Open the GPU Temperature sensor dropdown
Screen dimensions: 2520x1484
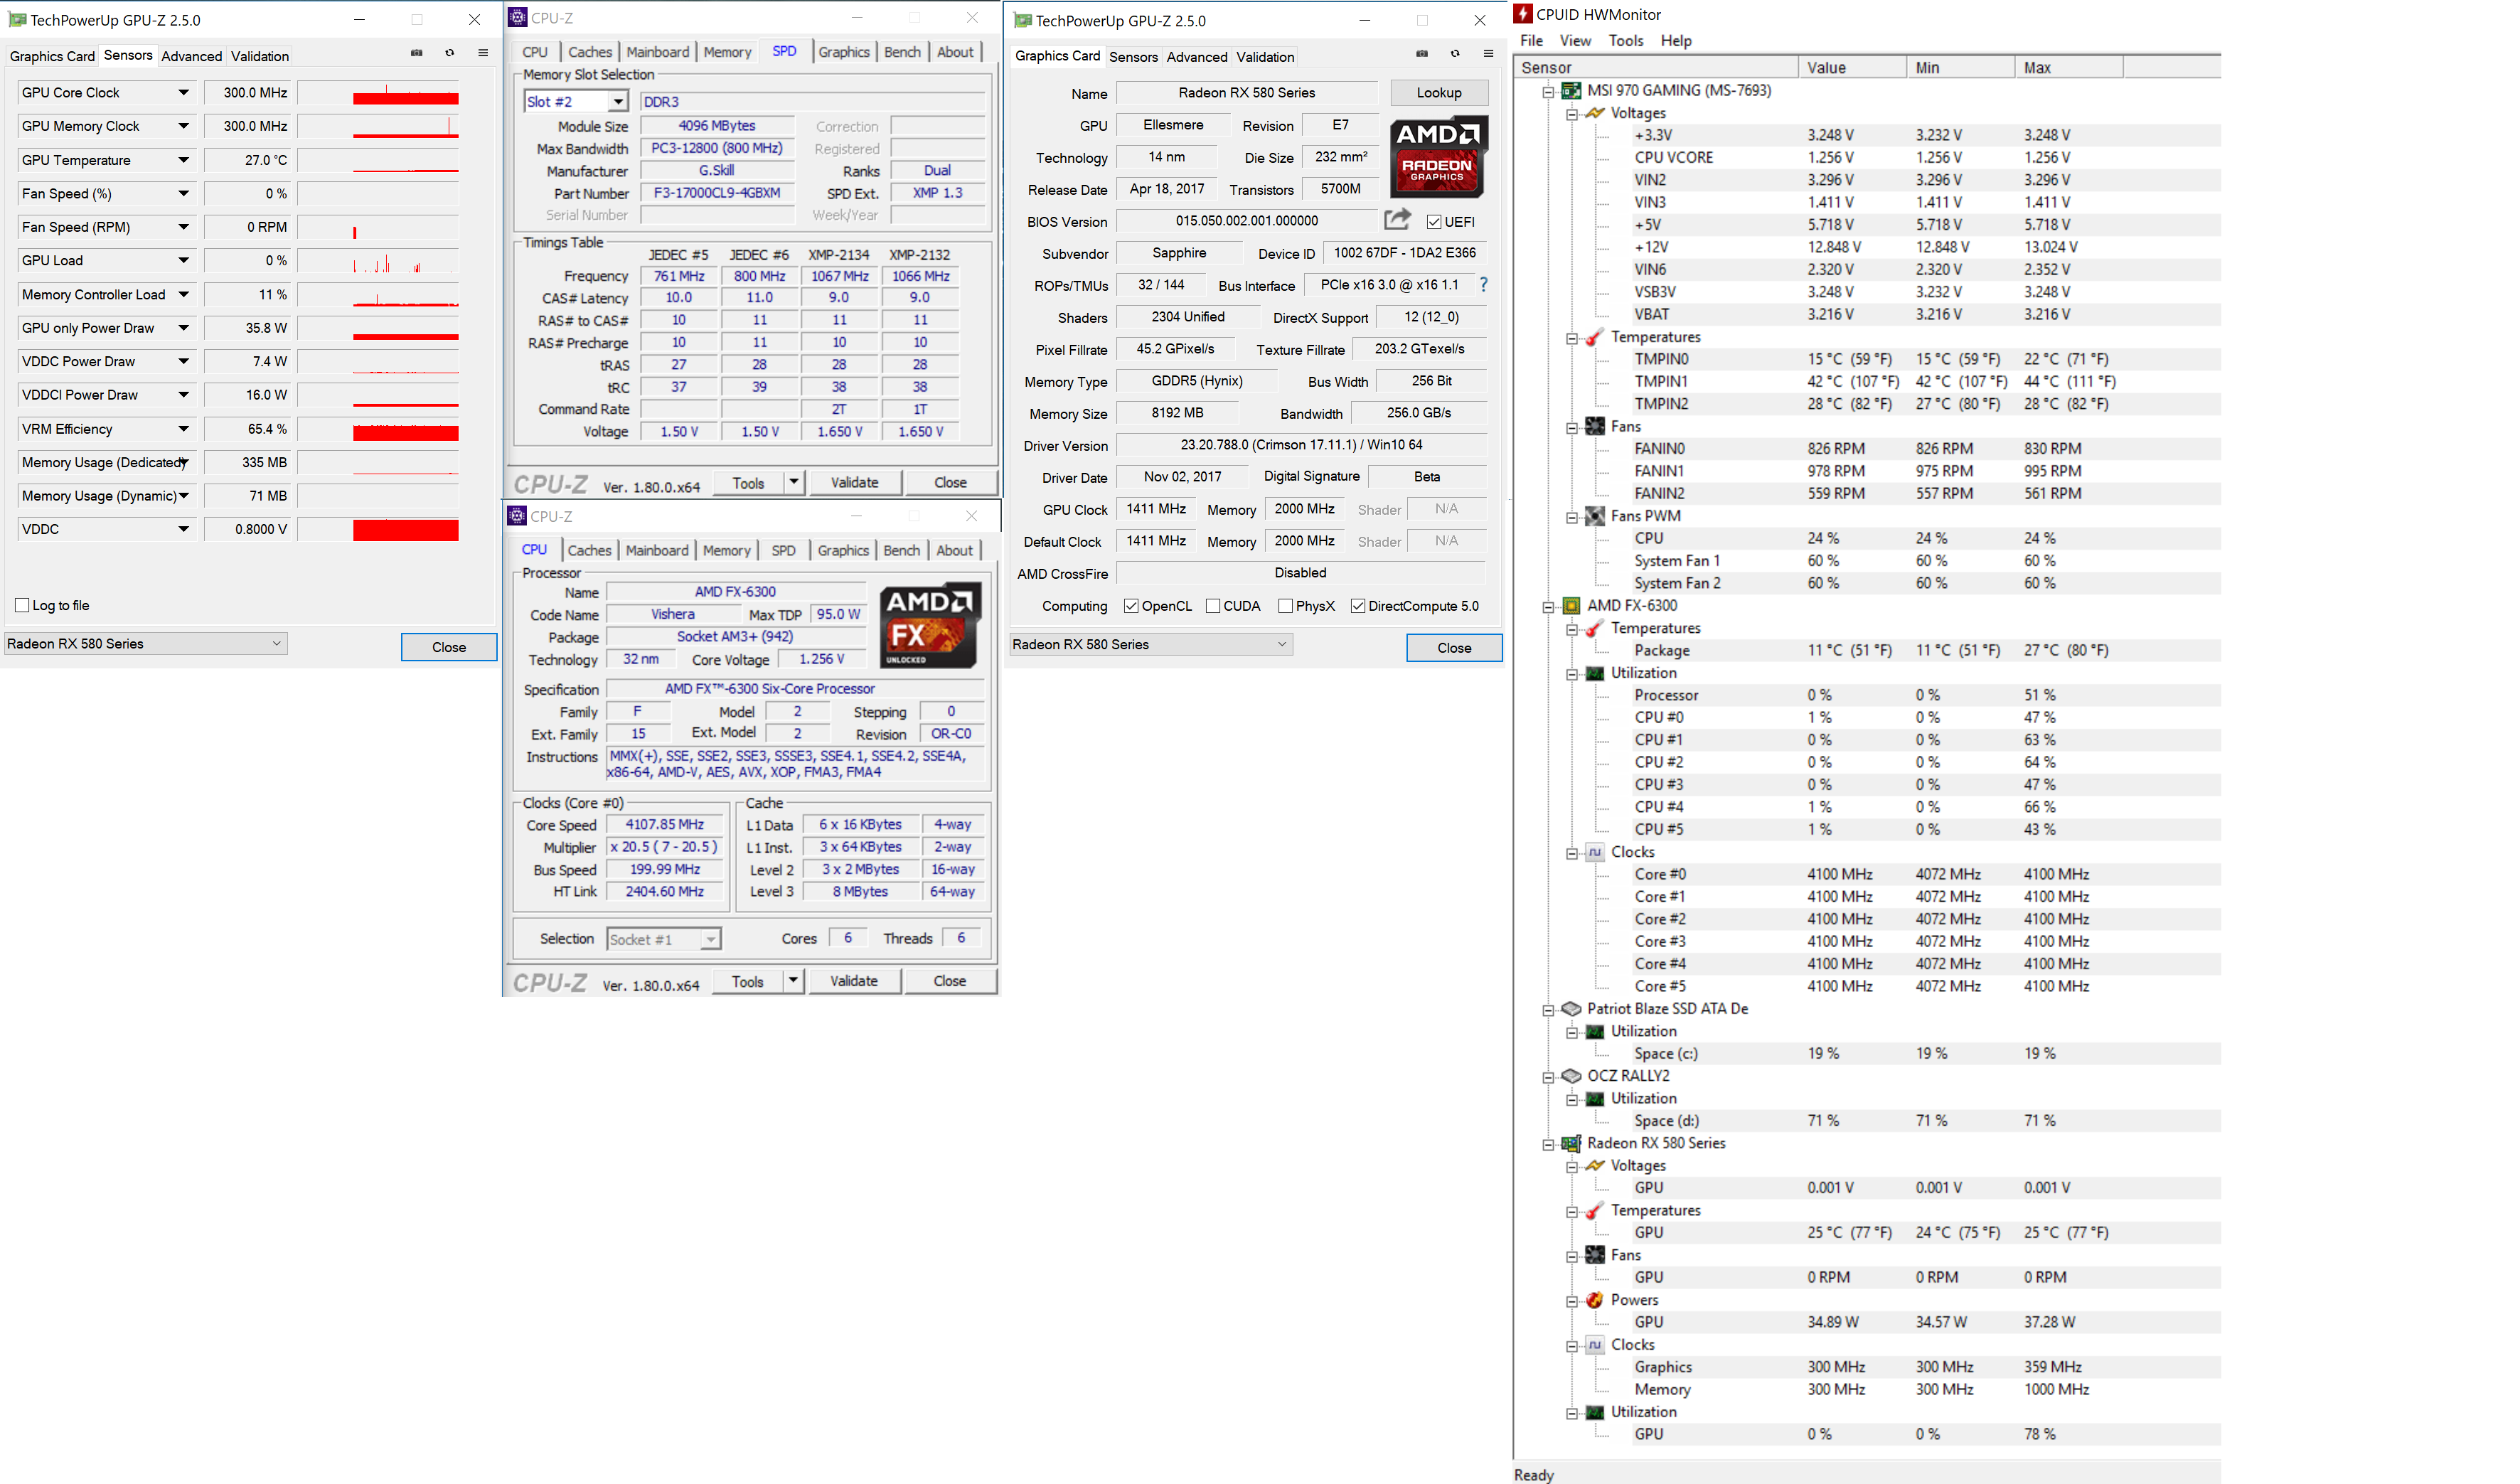184,160
